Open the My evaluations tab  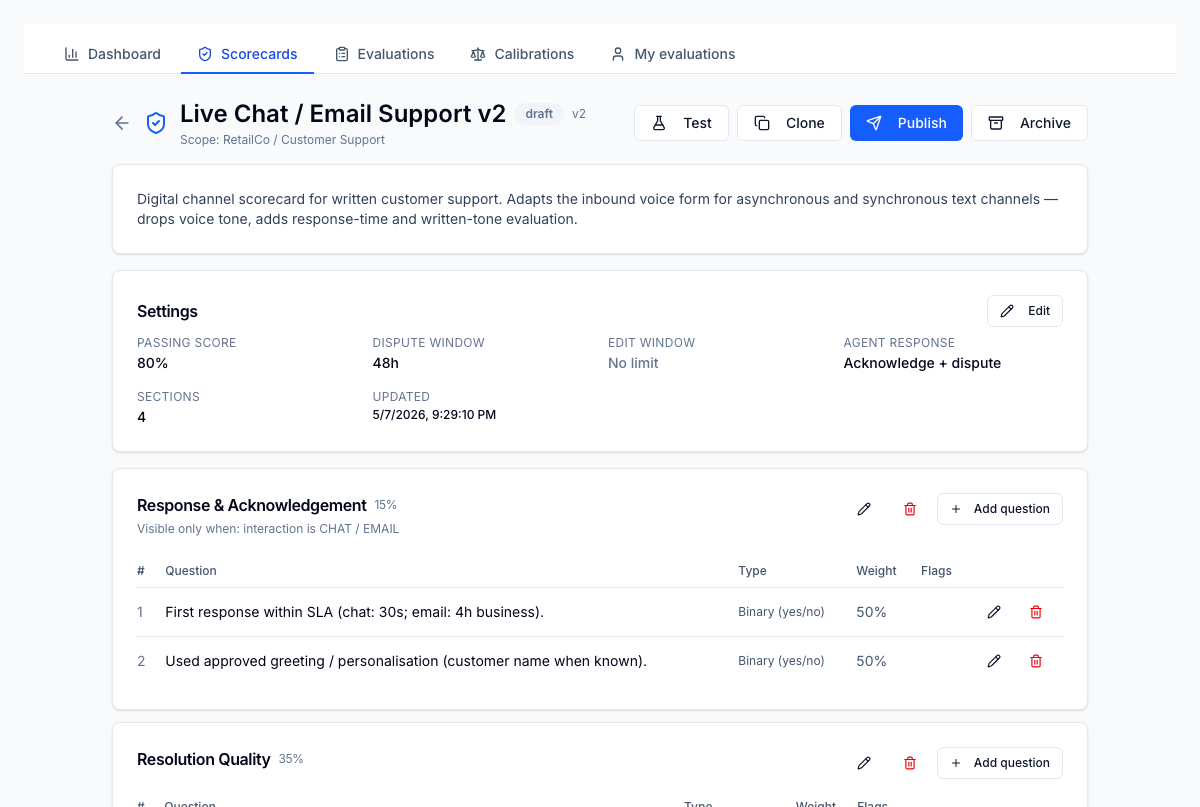673,54
